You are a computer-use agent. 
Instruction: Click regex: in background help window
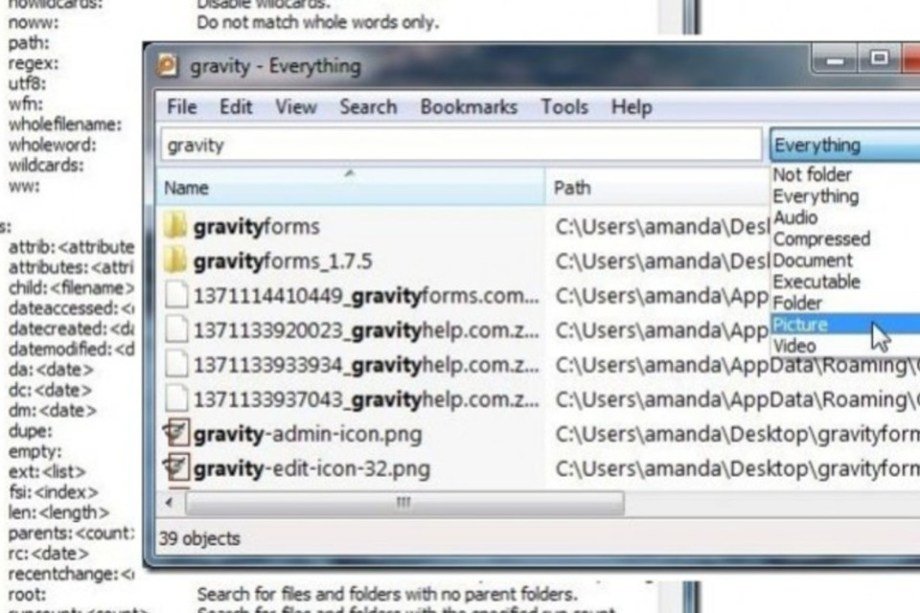(33, 63)
